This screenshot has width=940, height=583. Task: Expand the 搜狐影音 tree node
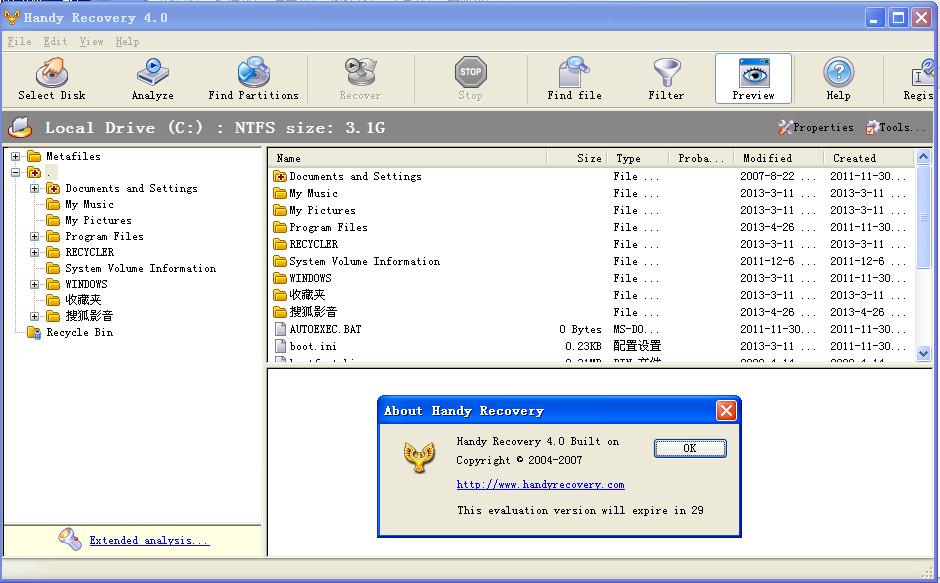35,316
